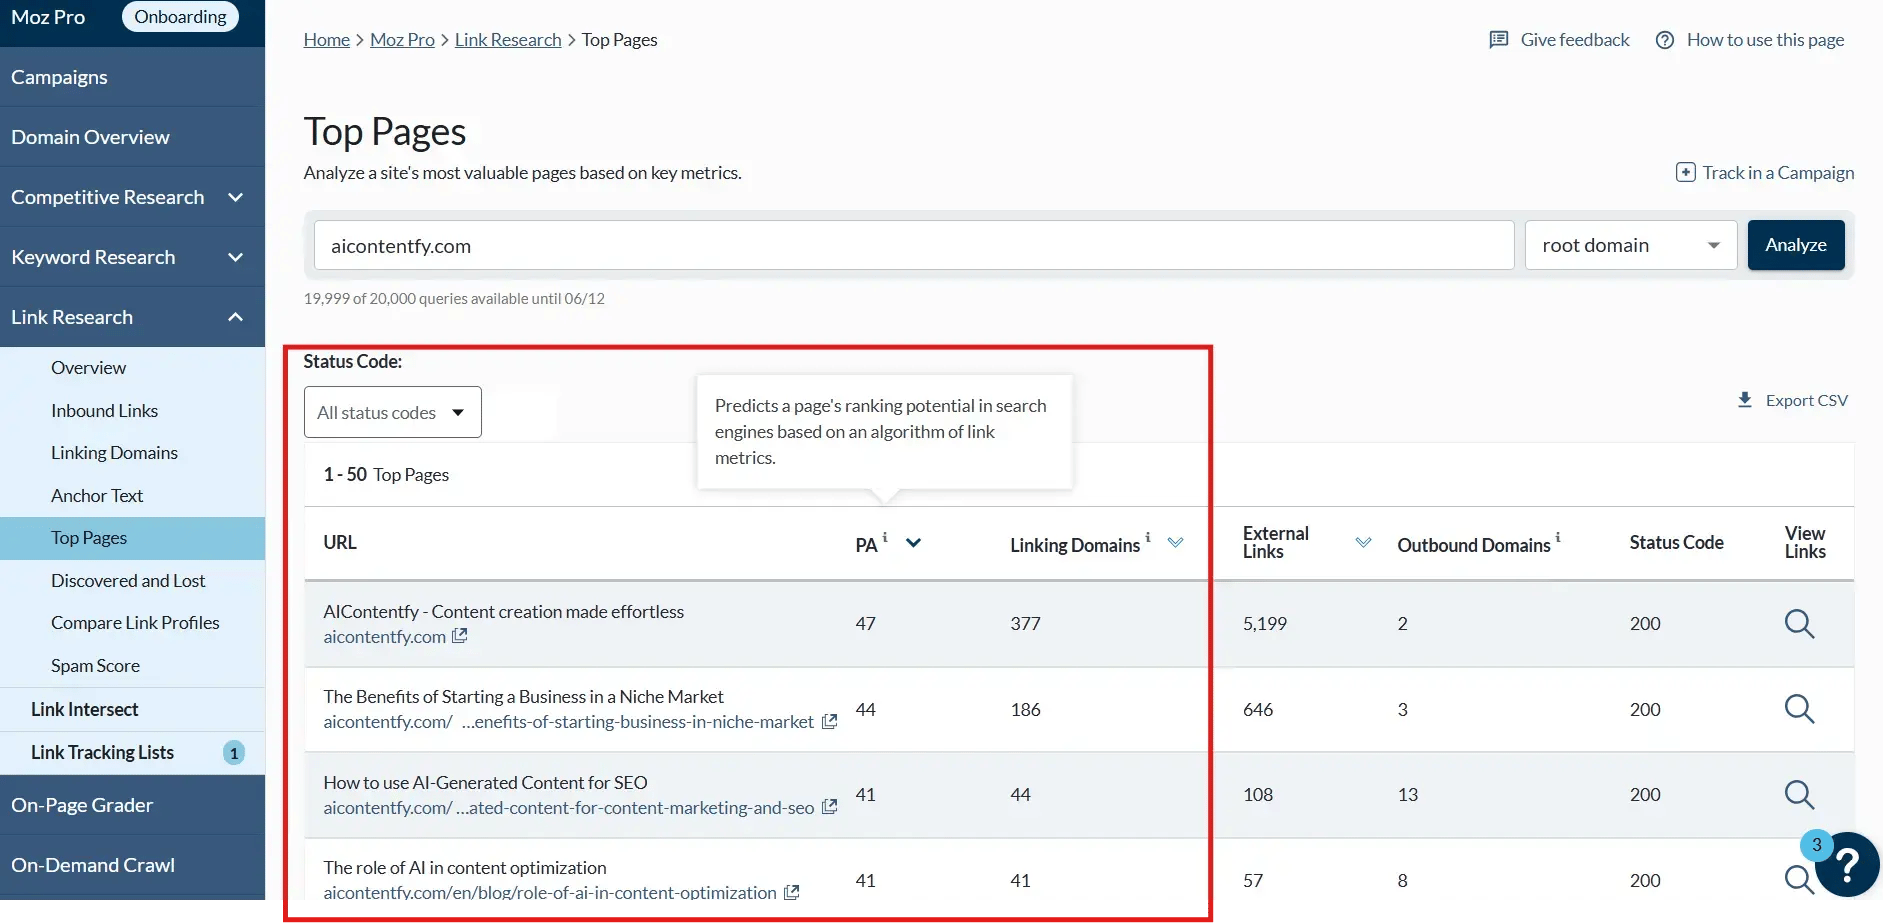Click Linking Domains info icon

1148,537
